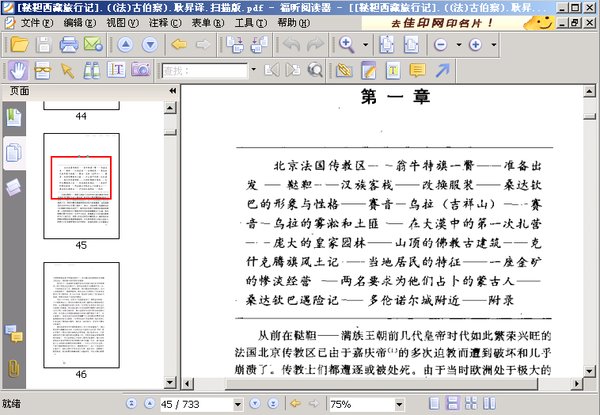Zoom in with the plus circle button
The image size is (600, 415).
coord(475,45)
